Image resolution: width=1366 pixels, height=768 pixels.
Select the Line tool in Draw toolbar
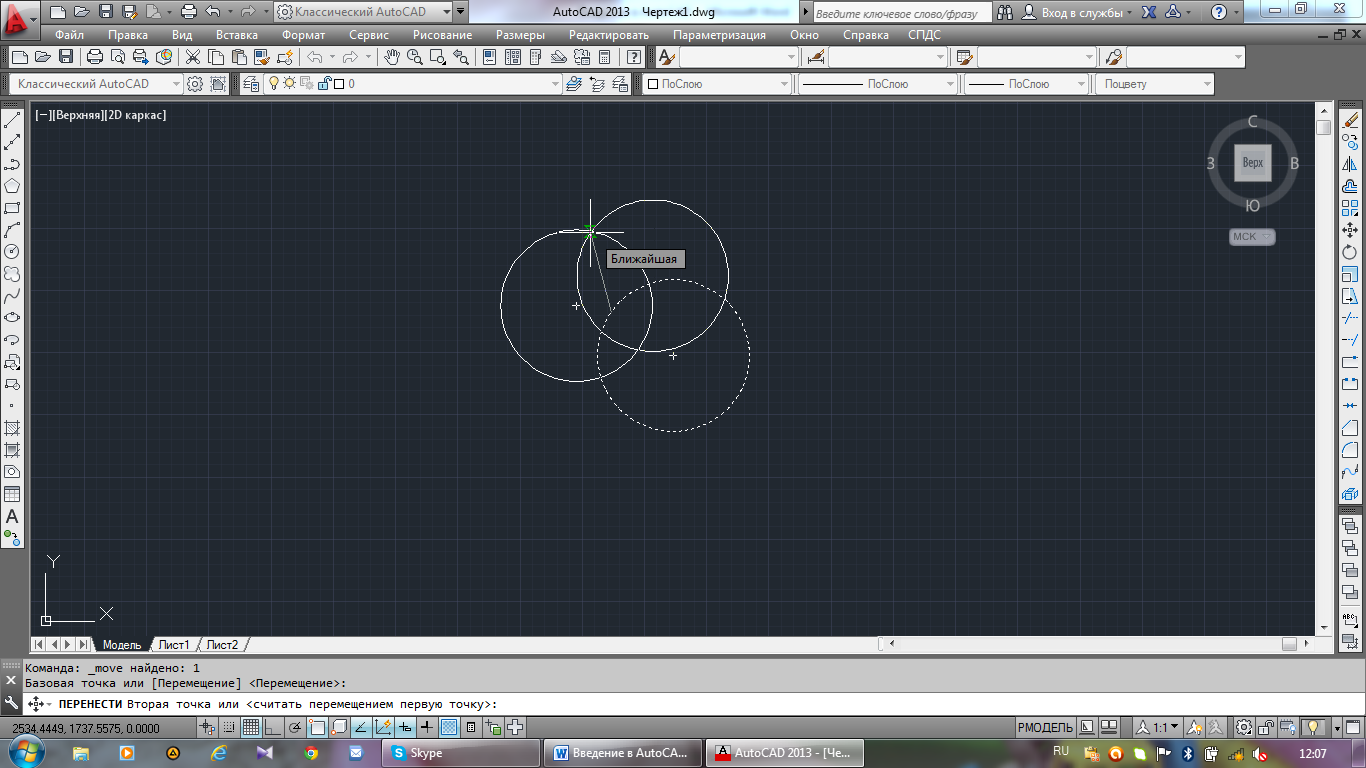click(x=12, y=120)
